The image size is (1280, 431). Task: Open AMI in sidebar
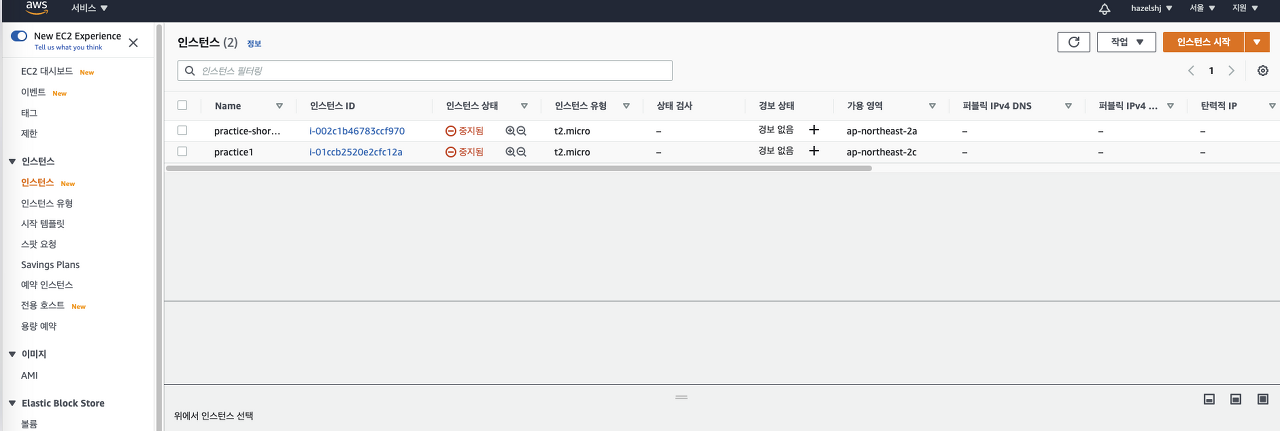coord(29,375)
